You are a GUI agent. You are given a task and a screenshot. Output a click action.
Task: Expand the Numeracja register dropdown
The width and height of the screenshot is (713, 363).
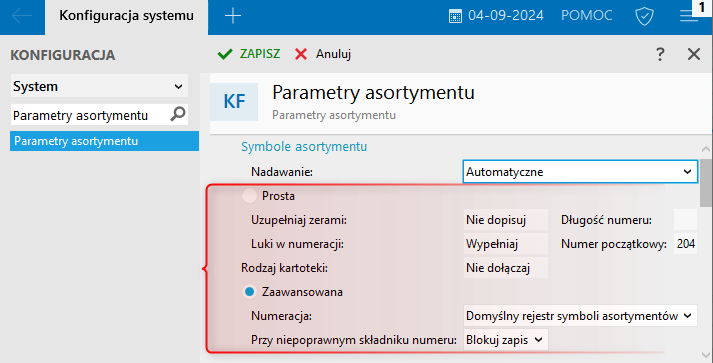point(580,316)
